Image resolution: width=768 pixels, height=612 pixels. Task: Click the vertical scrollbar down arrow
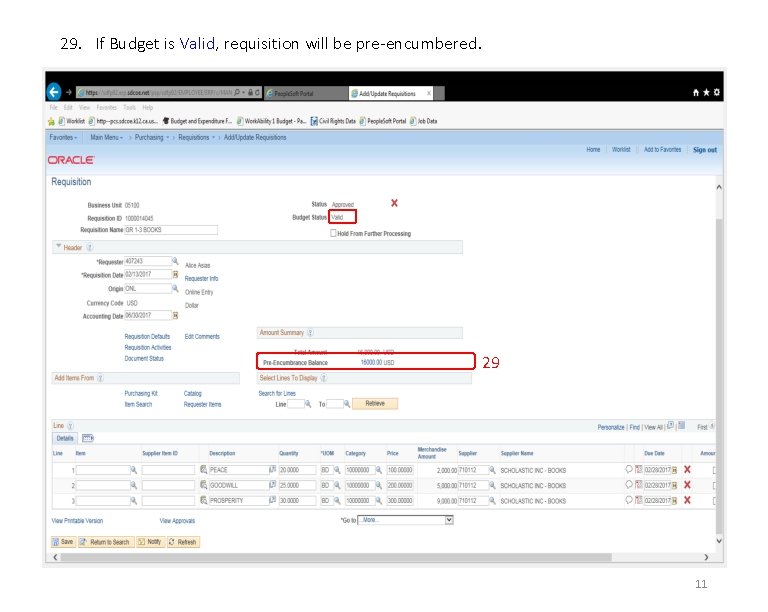(x=719, y=541)
